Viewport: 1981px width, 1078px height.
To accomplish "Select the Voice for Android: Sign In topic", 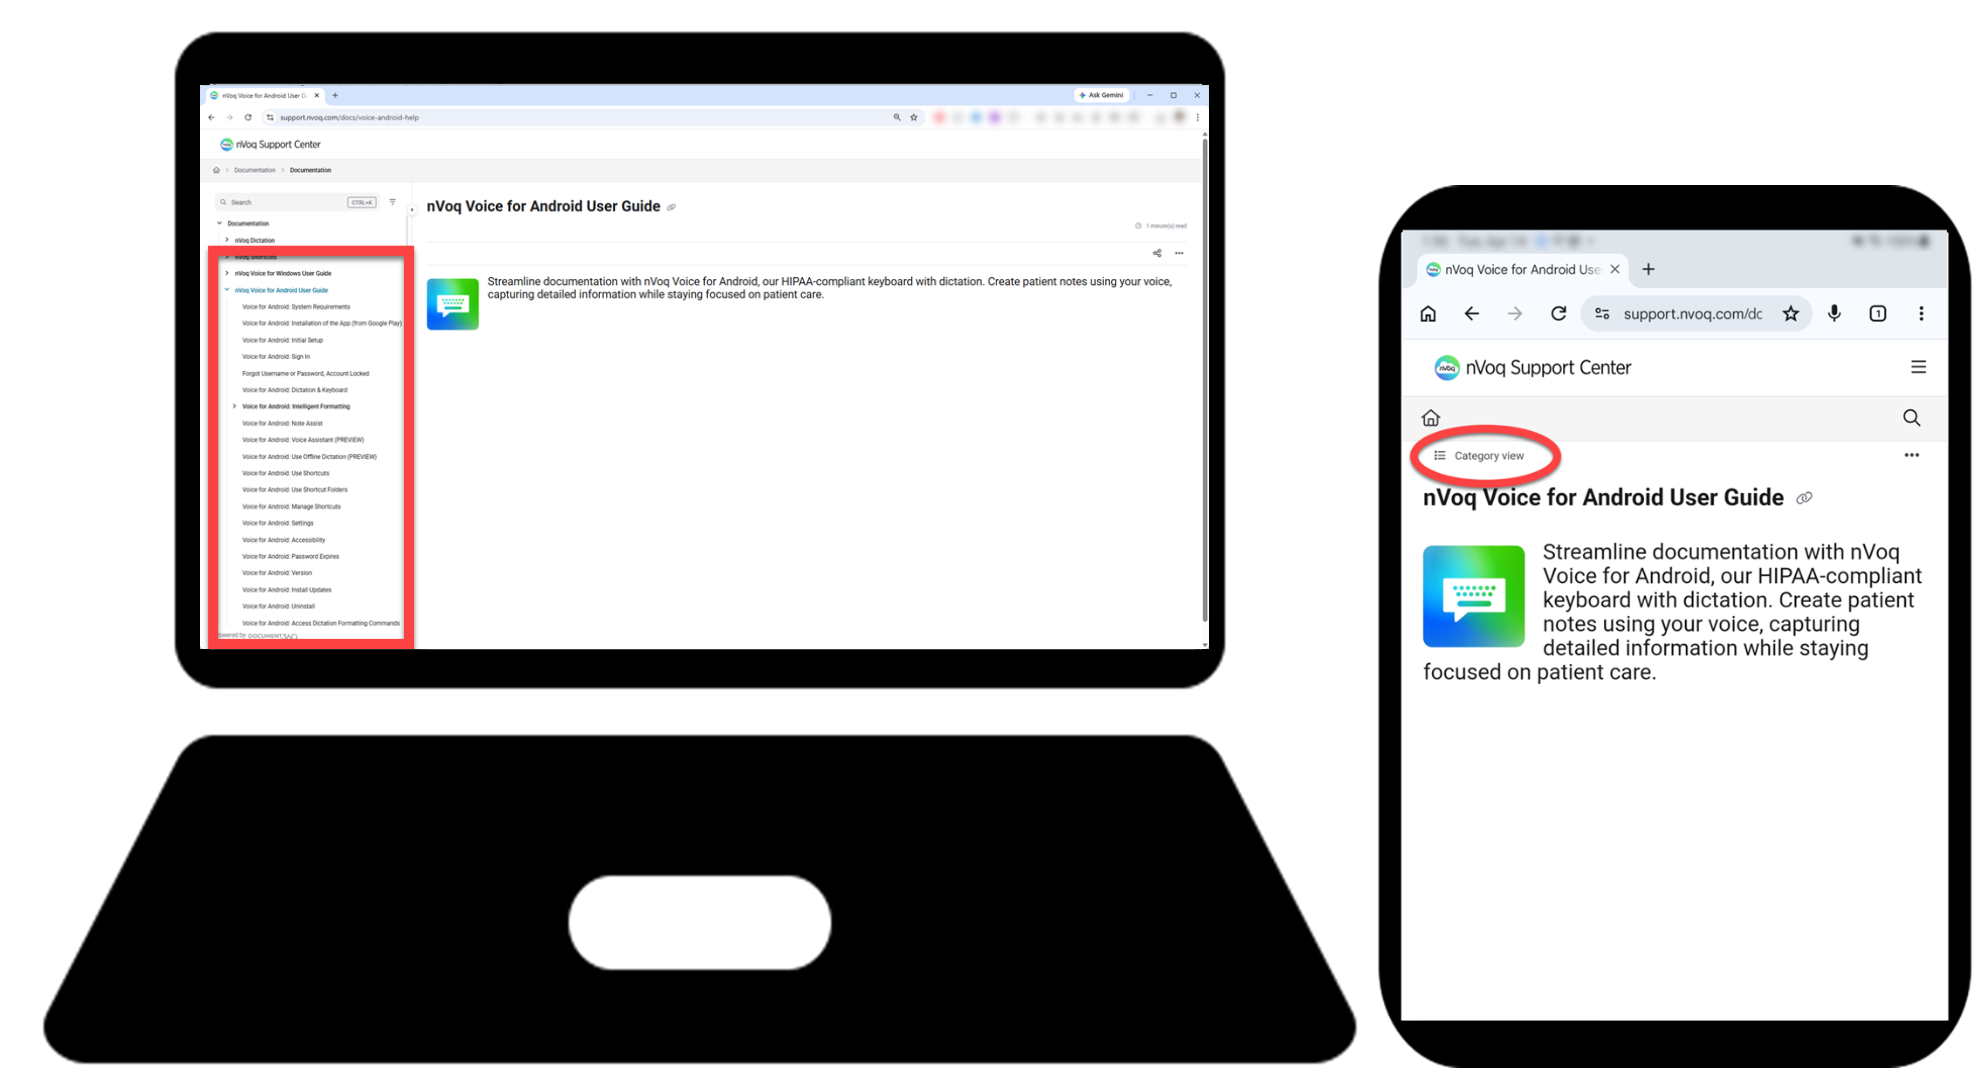I will pos(277,356).
